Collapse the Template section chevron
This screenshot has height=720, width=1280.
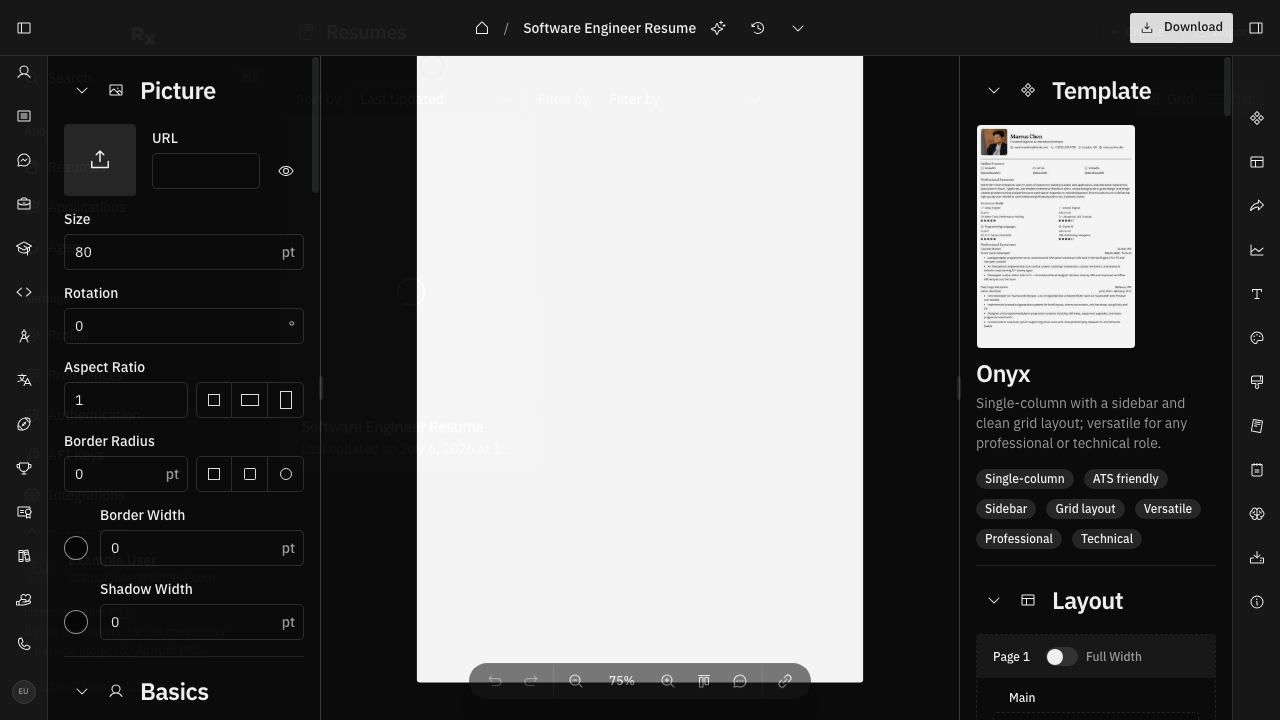(994, 91)
